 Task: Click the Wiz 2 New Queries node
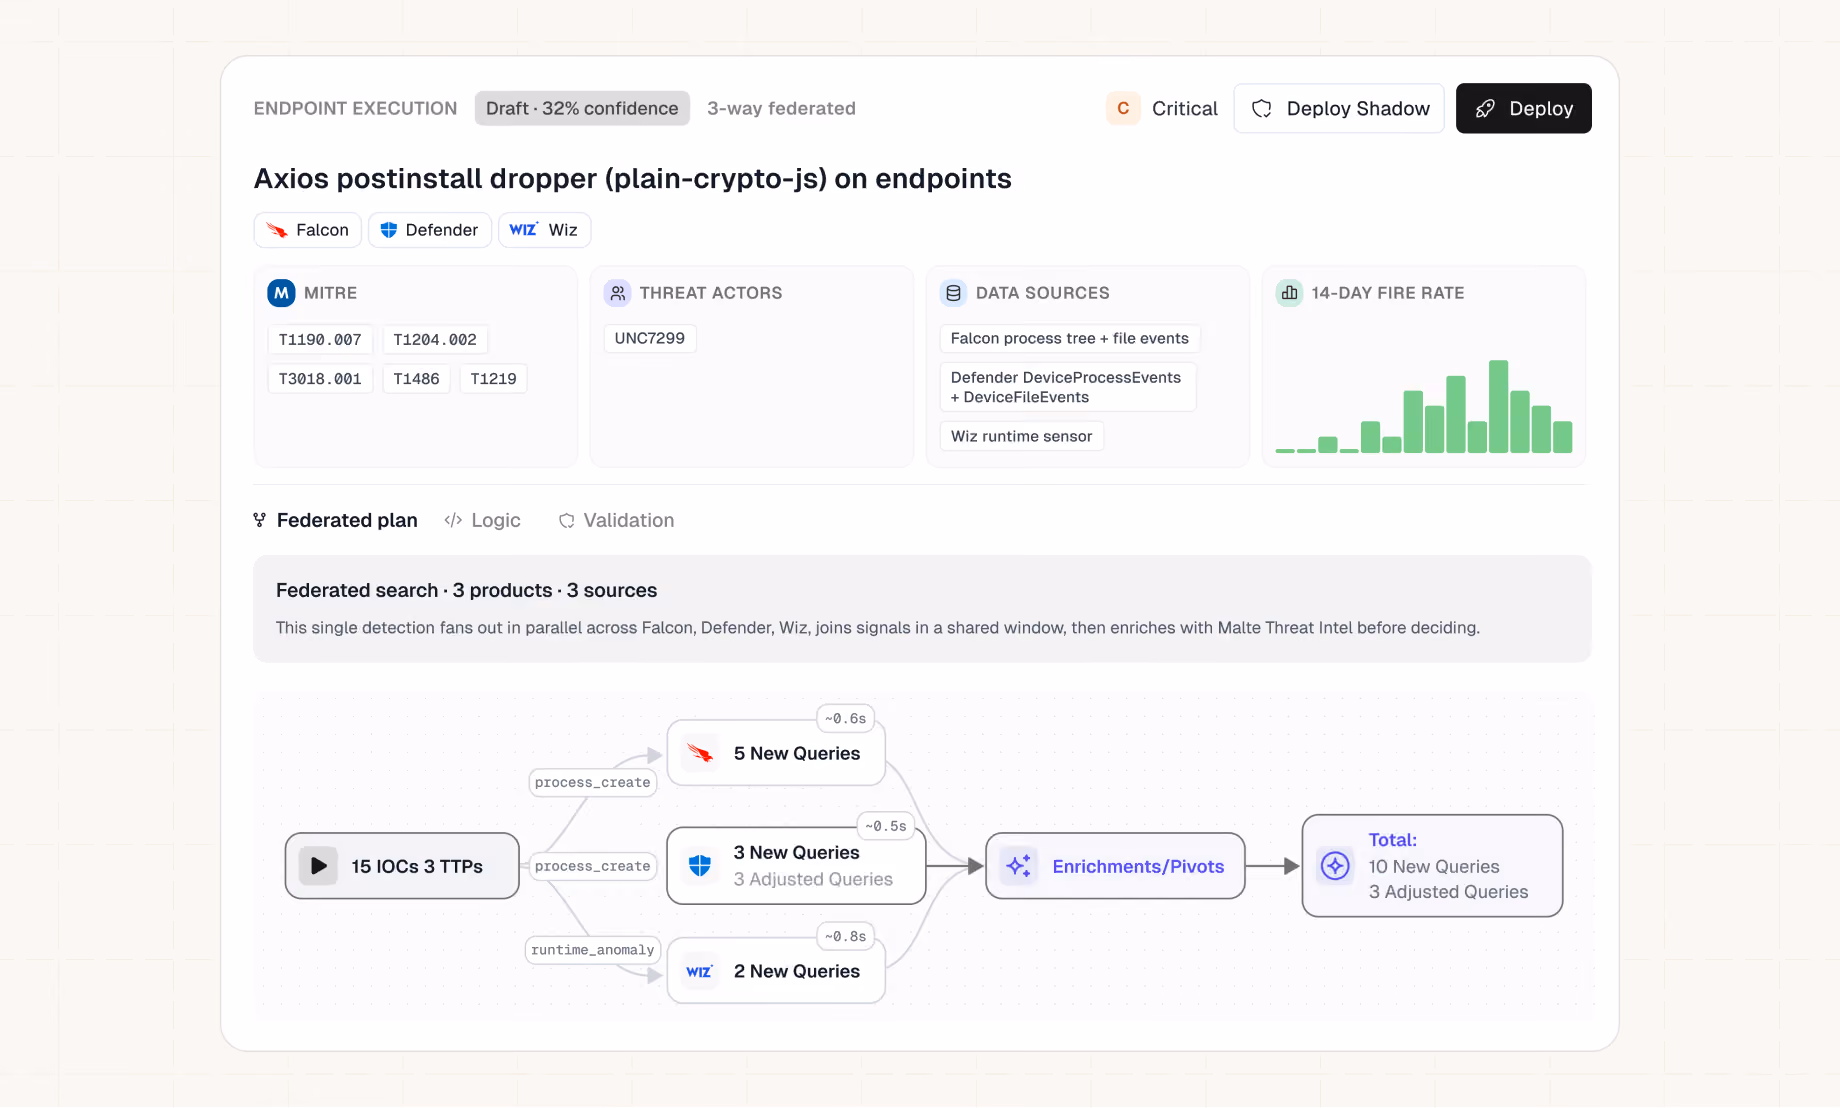[776, 971]
